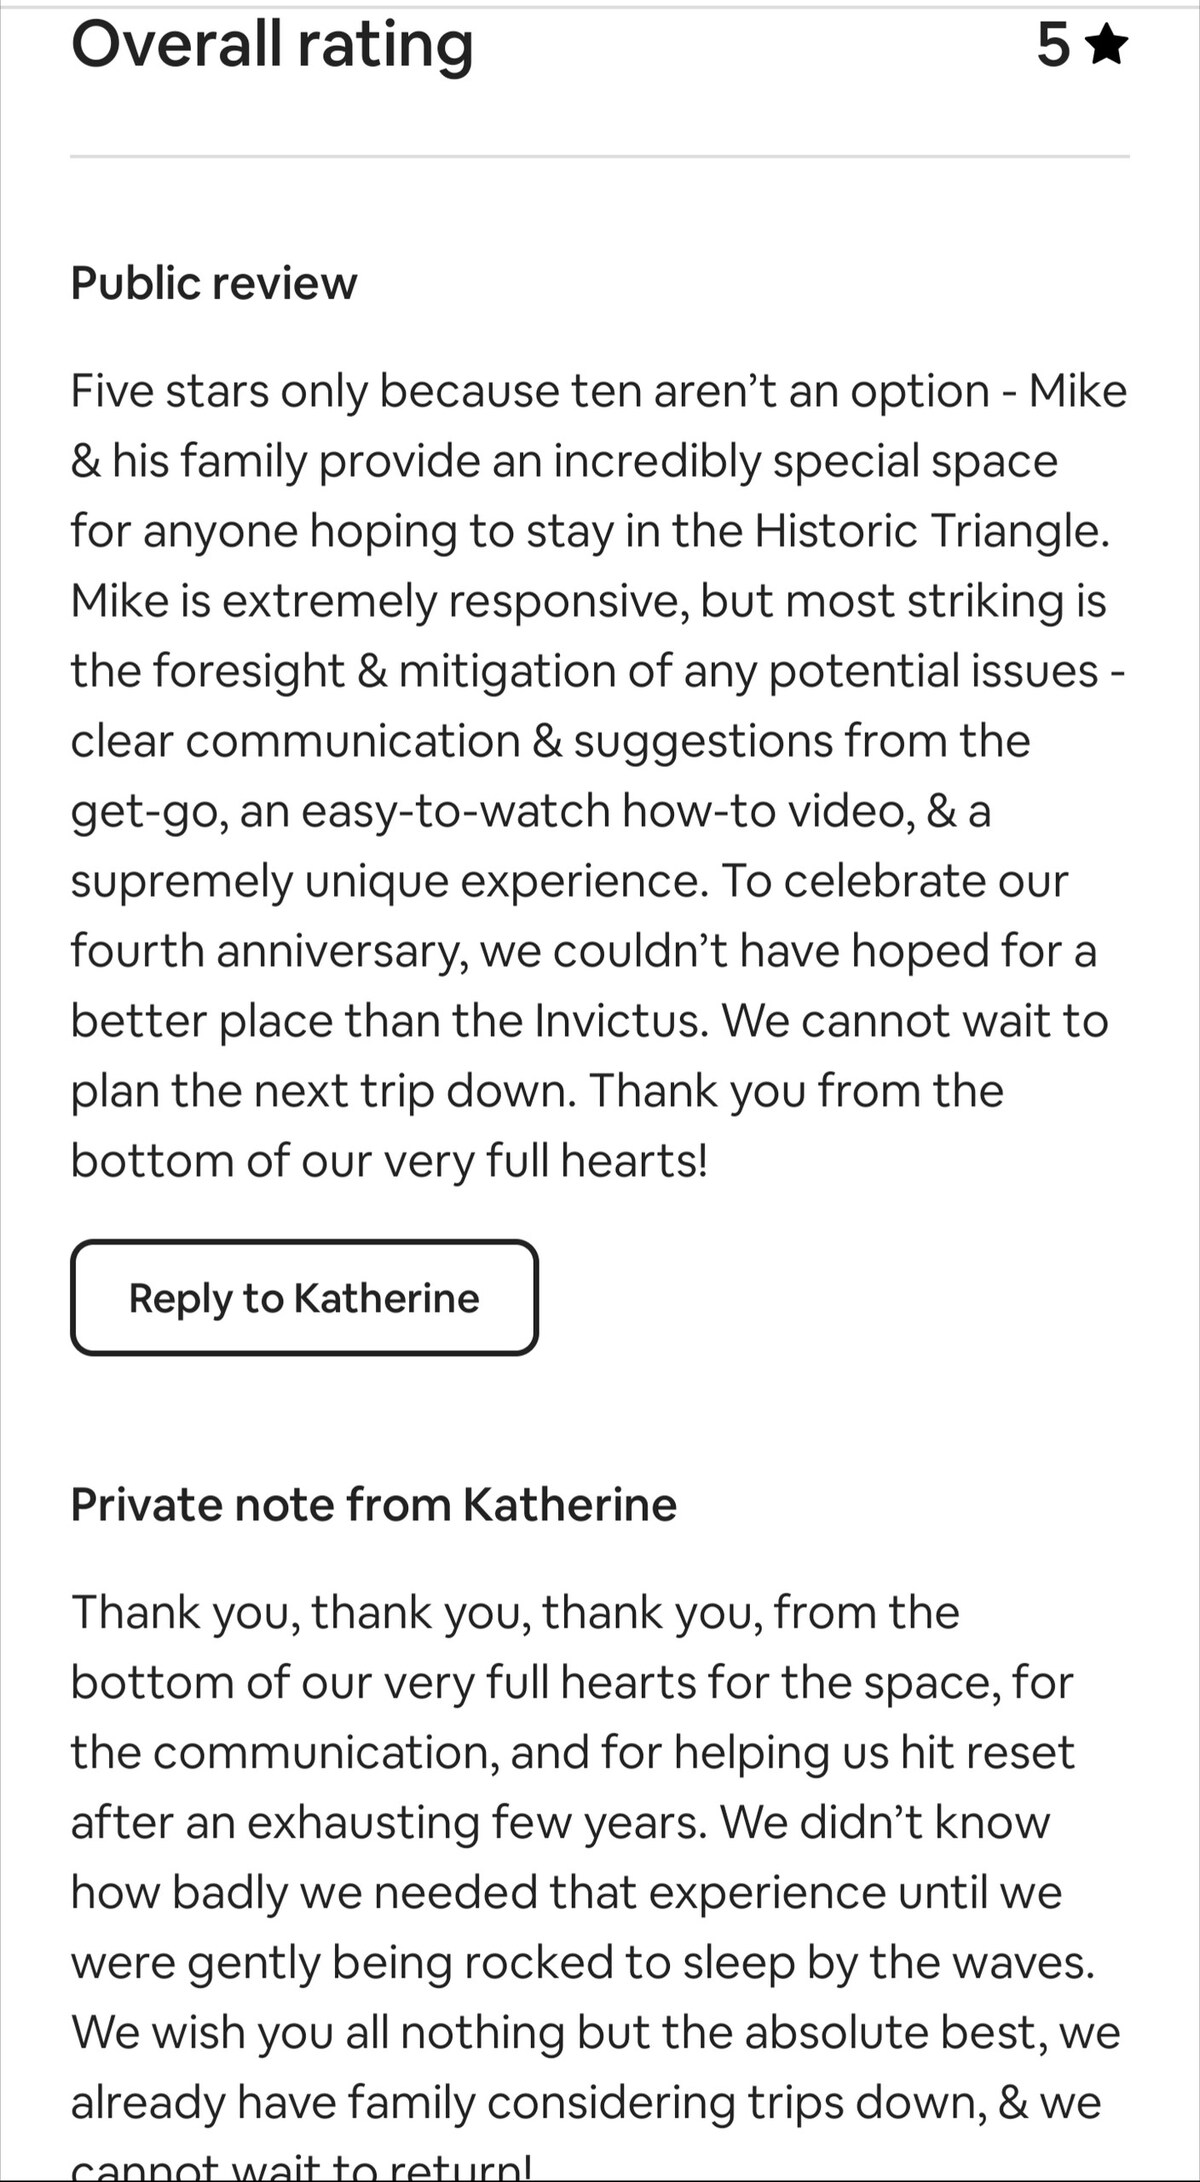The image size is (1200, 2182).
Task: Select 'already have family considering trips down' line
Action: tap(585, 2102)
